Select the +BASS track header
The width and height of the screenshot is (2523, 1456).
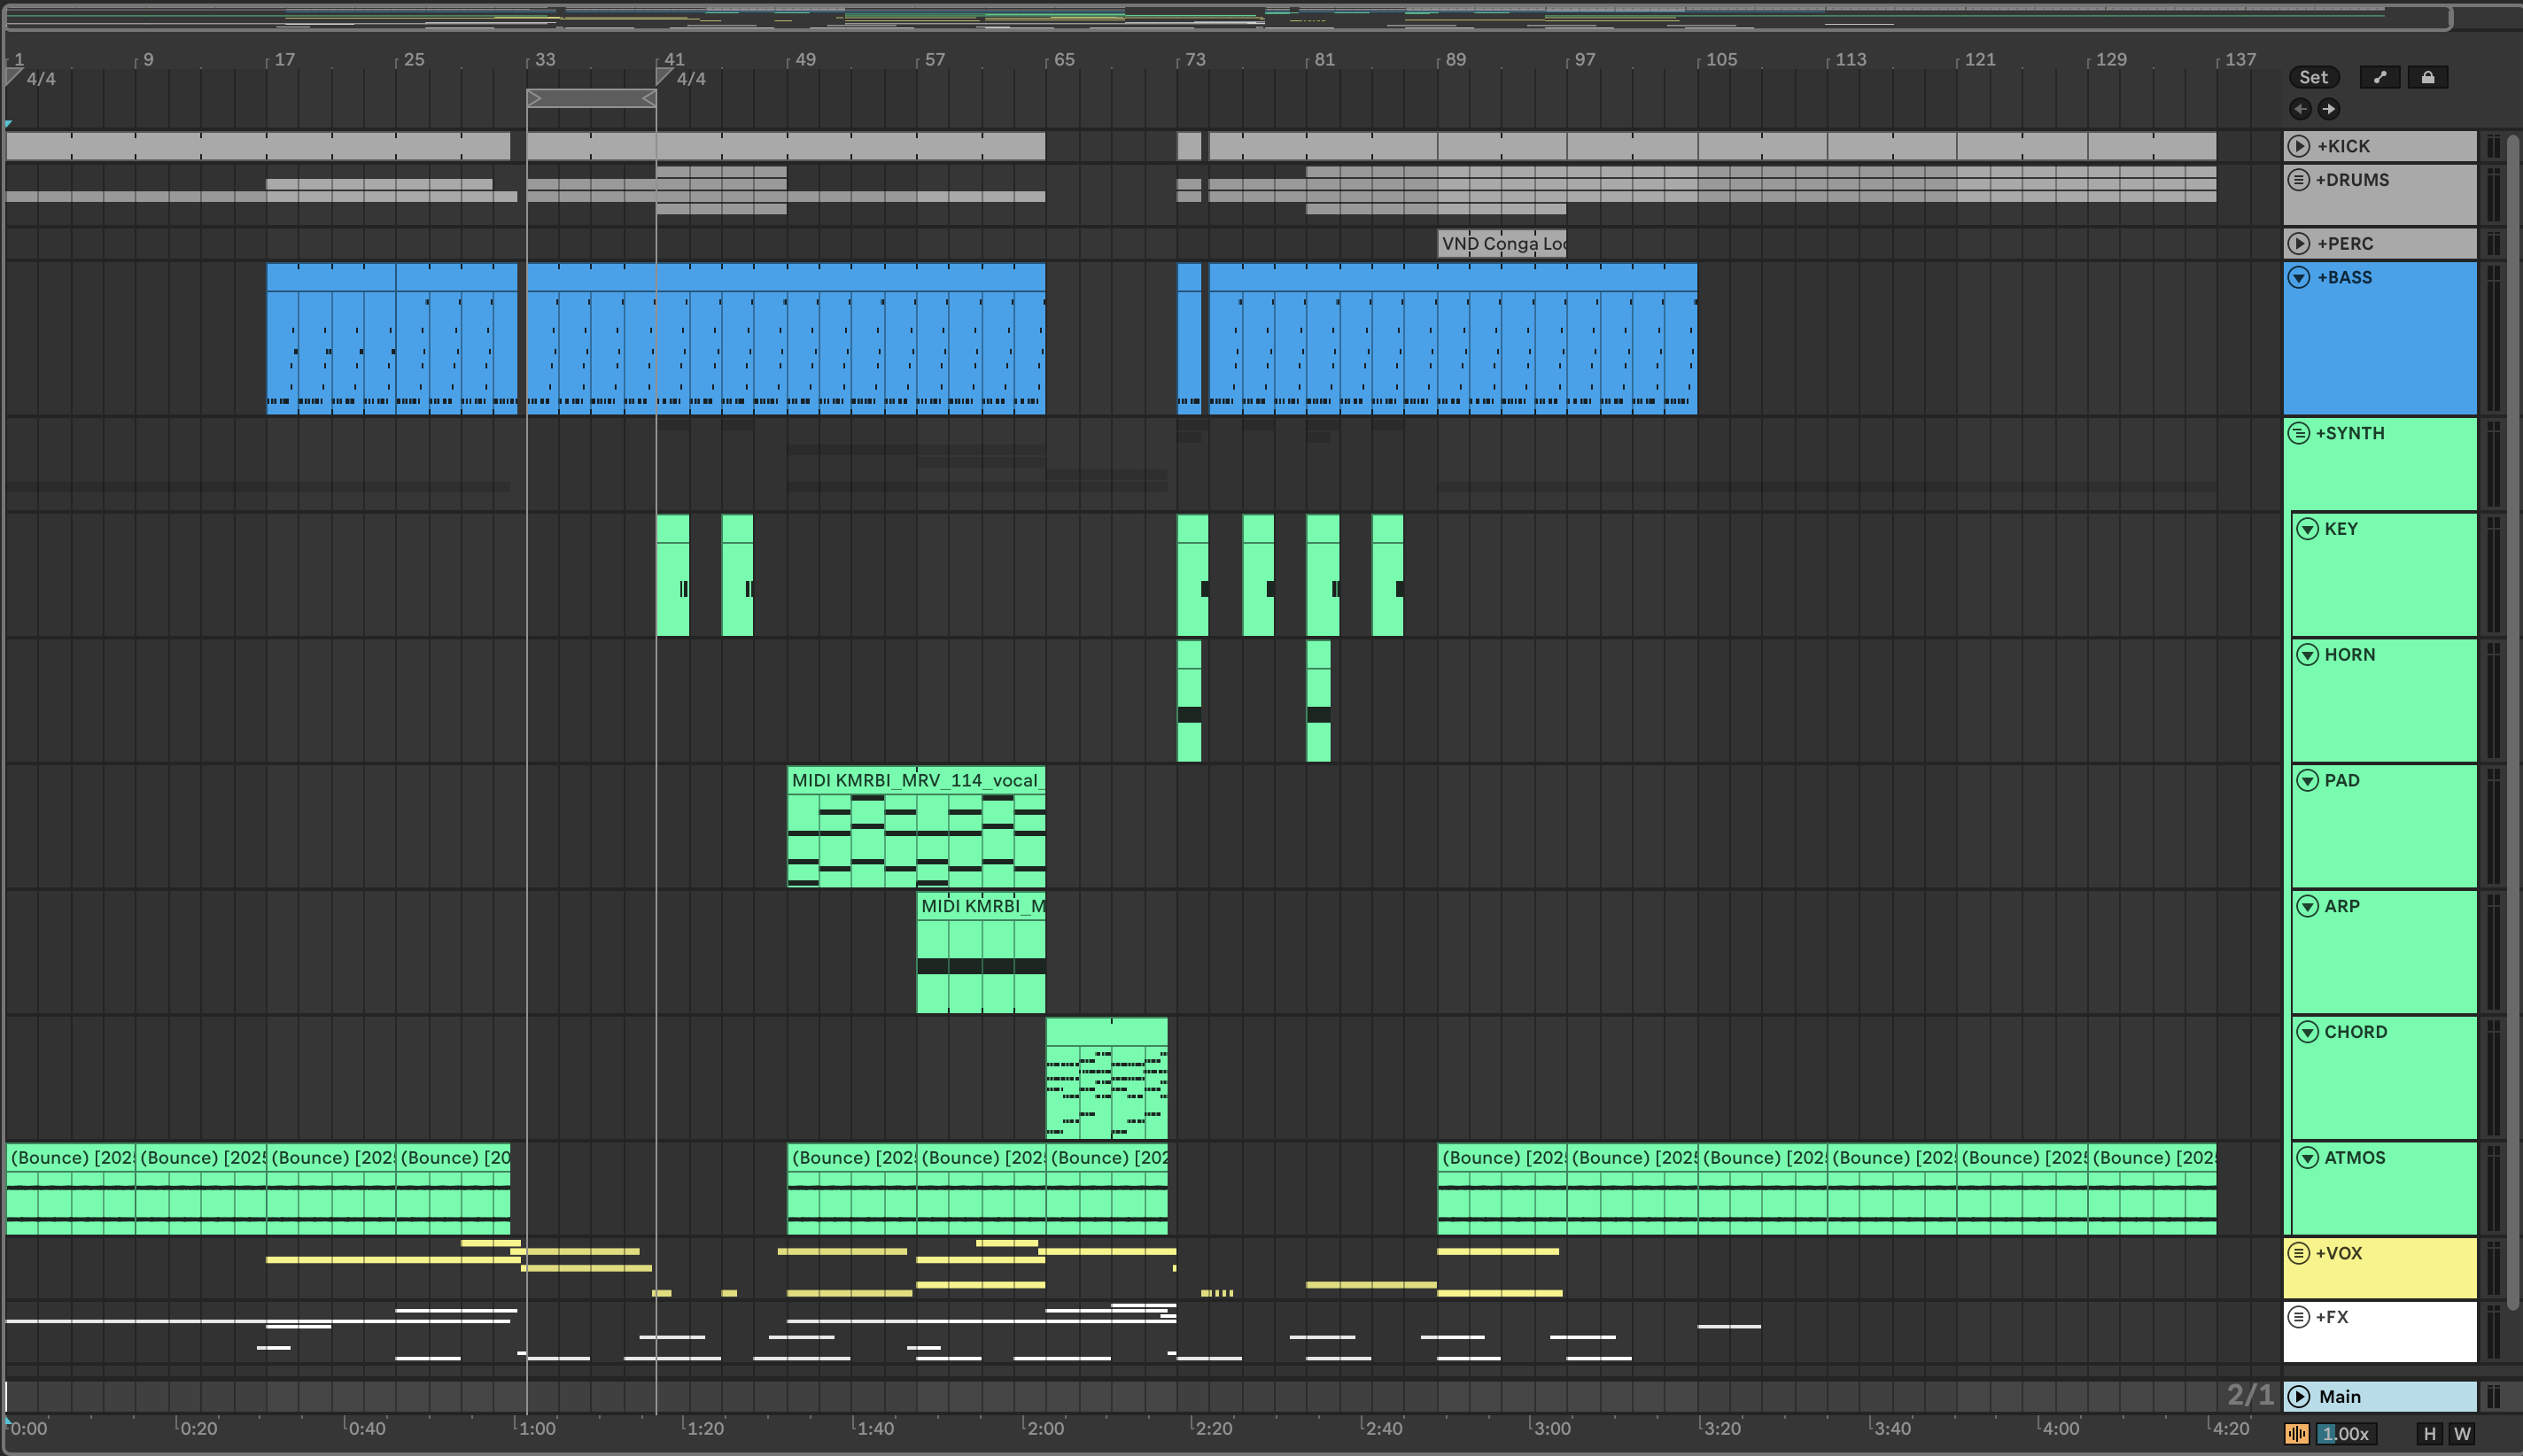click(2380, 339)
